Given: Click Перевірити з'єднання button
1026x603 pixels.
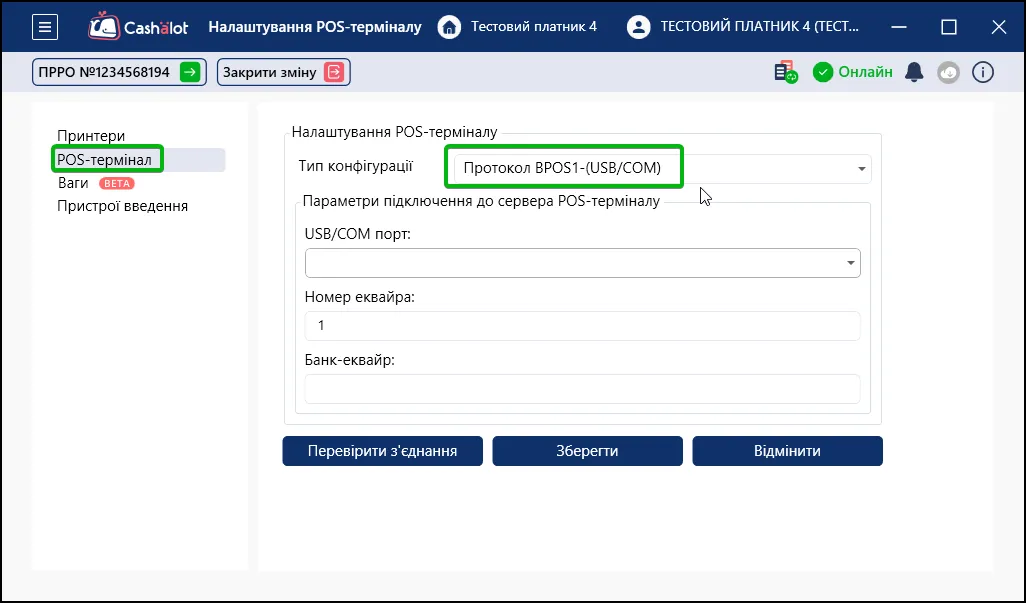Looking at the screenshot, I should 382,451.
